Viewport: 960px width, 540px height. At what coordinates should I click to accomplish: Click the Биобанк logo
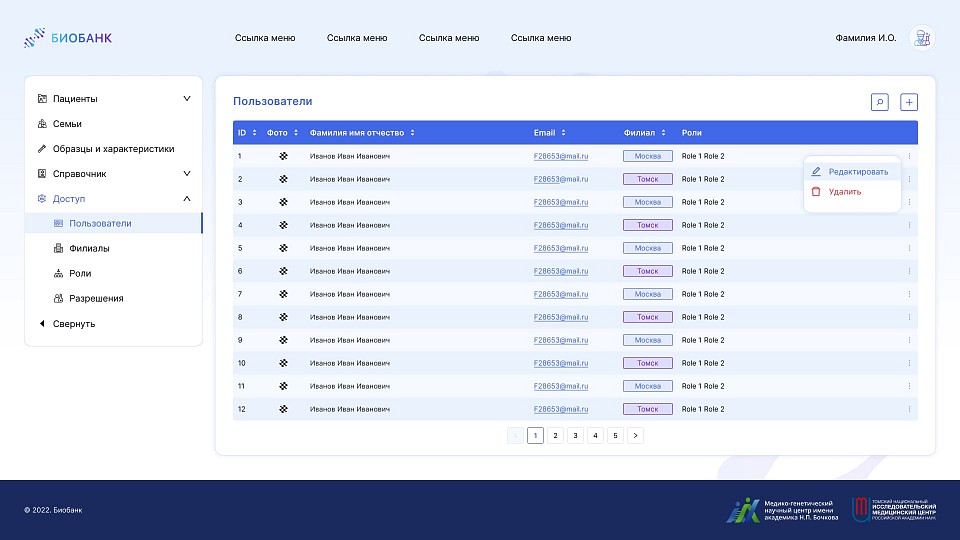[x=68, y=38]
